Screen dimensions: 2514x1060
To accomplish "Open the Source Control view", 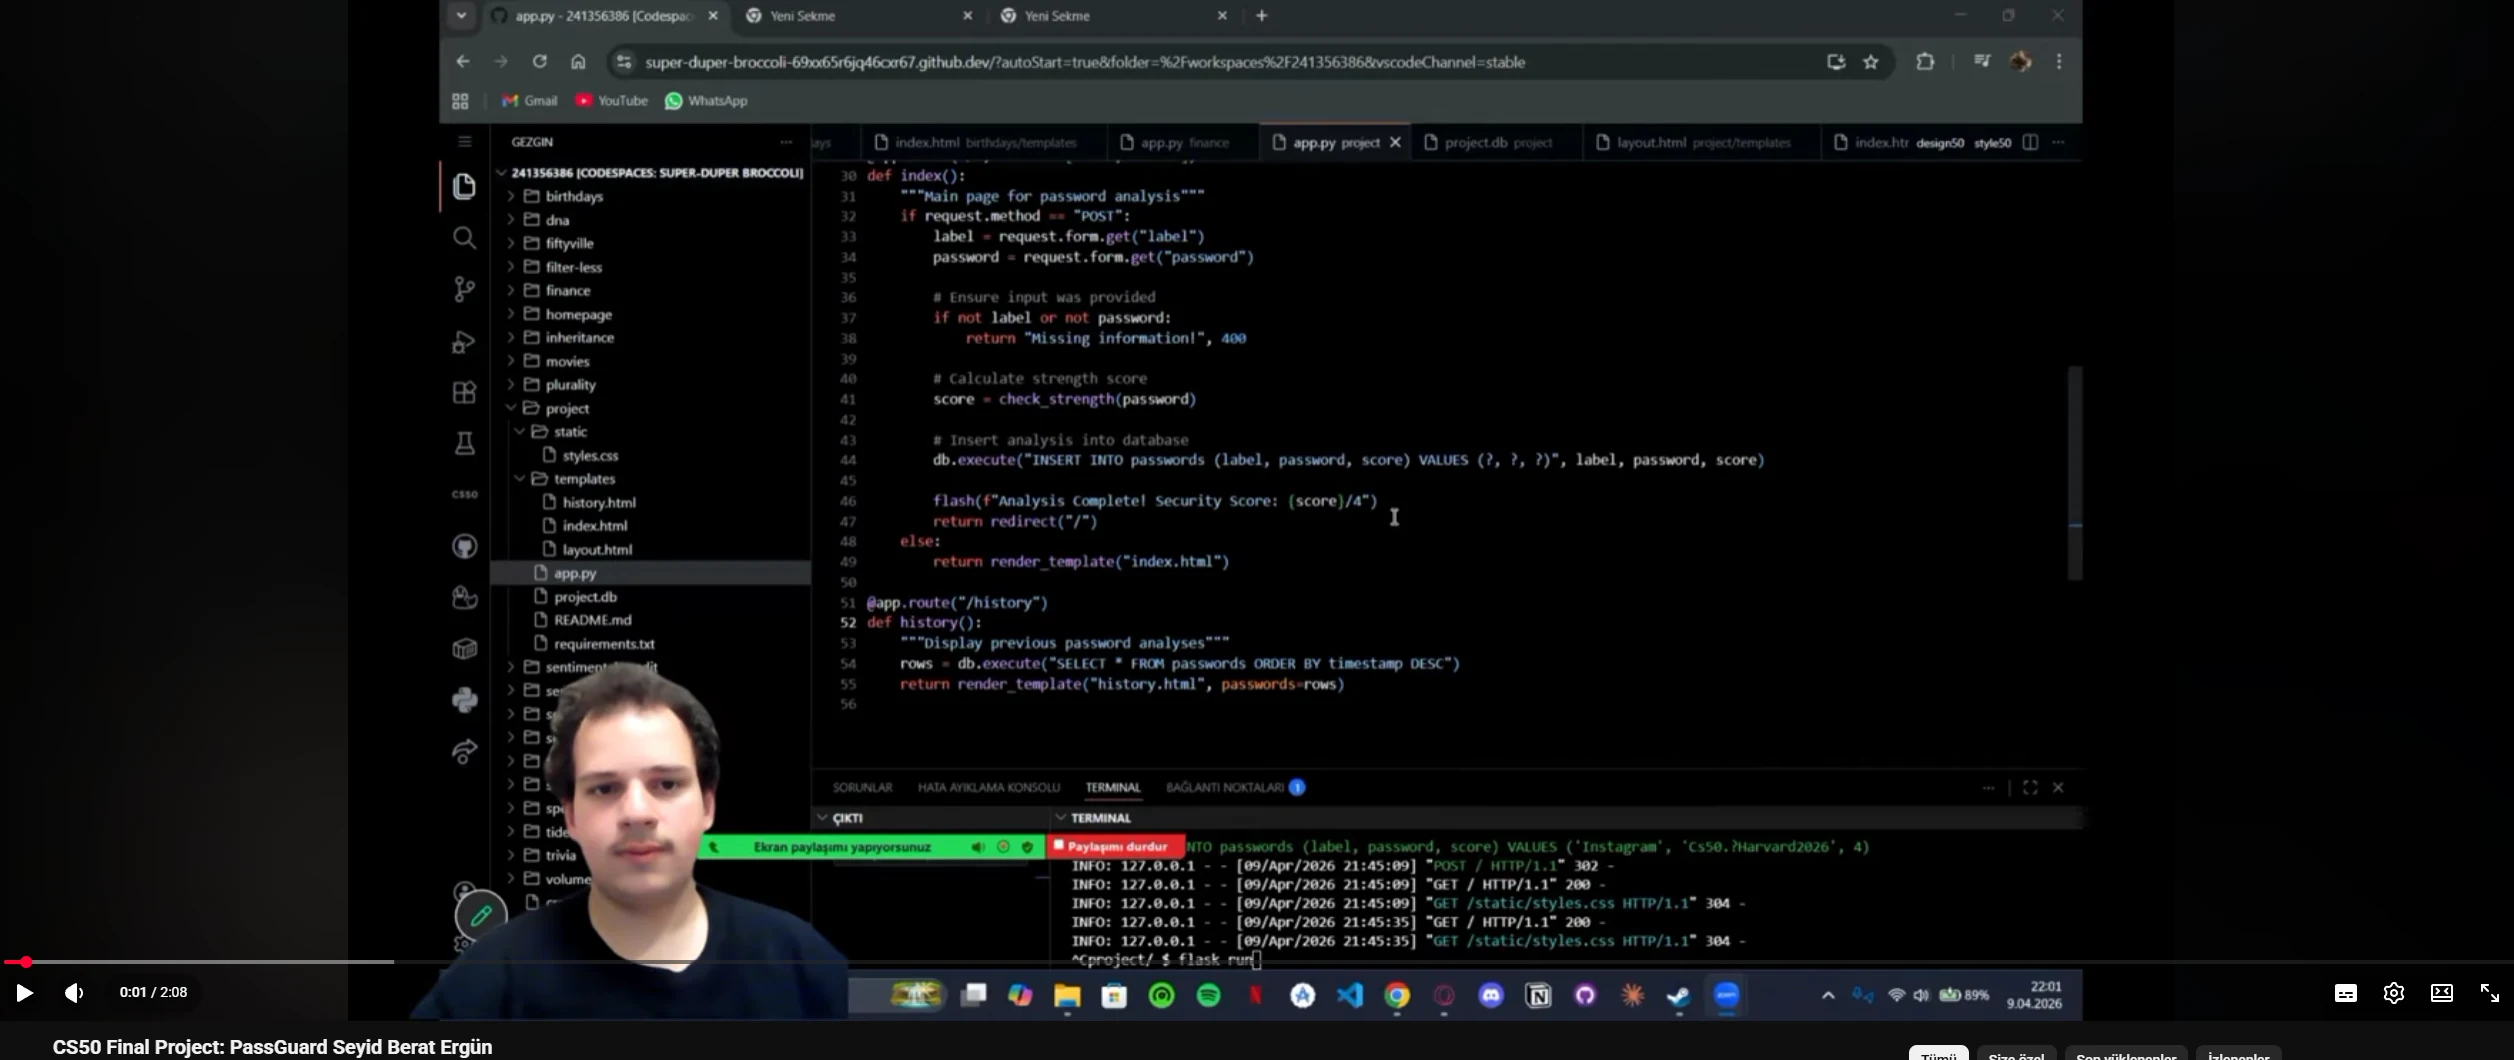I will [464, 289].
